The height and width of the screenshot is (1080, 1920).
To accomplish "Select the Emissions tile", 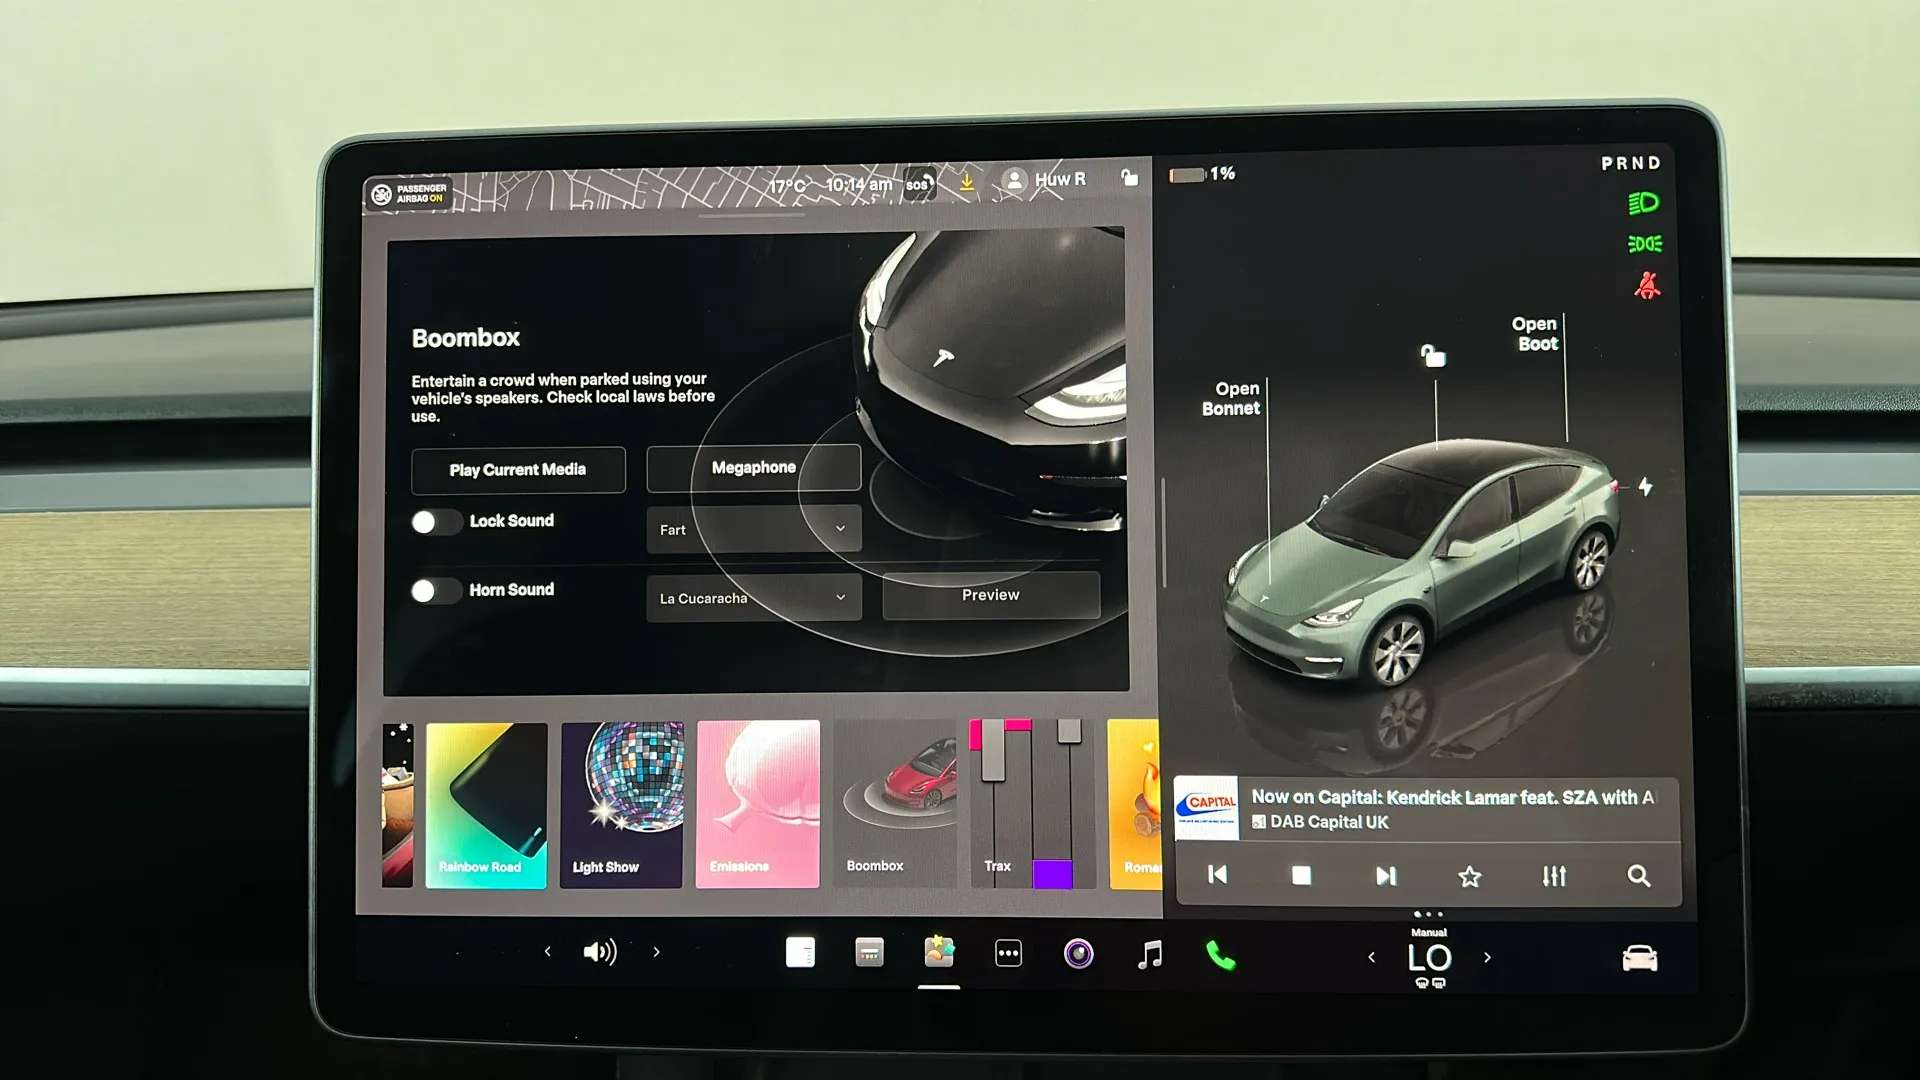I will click(x=758, y=804).
